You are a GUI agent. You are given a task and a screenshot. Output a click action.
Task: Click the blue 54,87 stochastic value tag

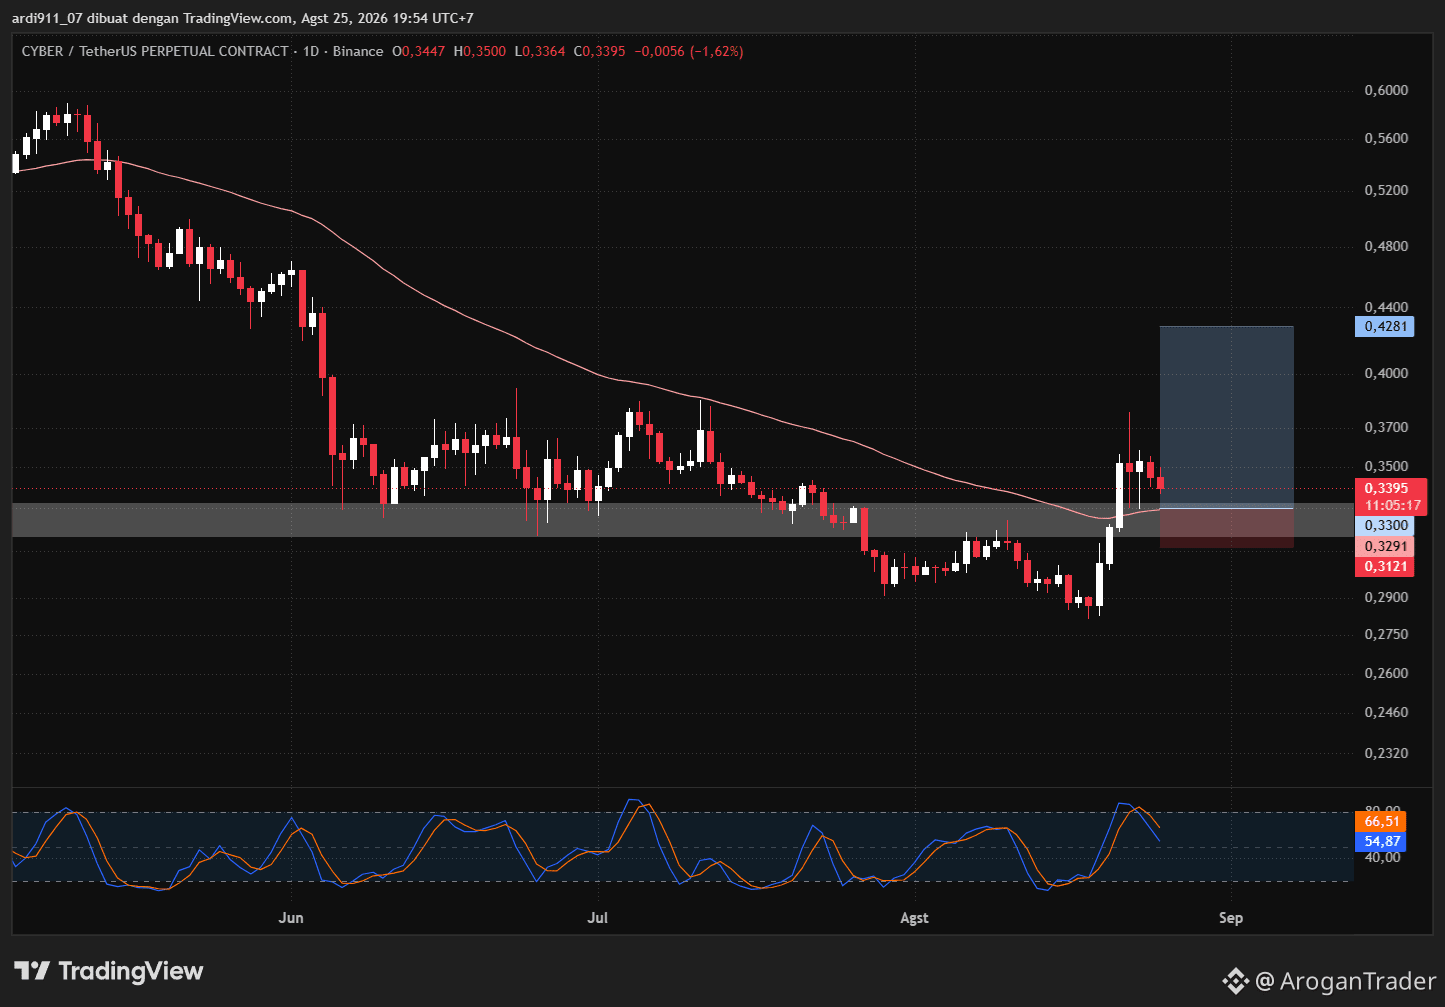point(1381,842)
